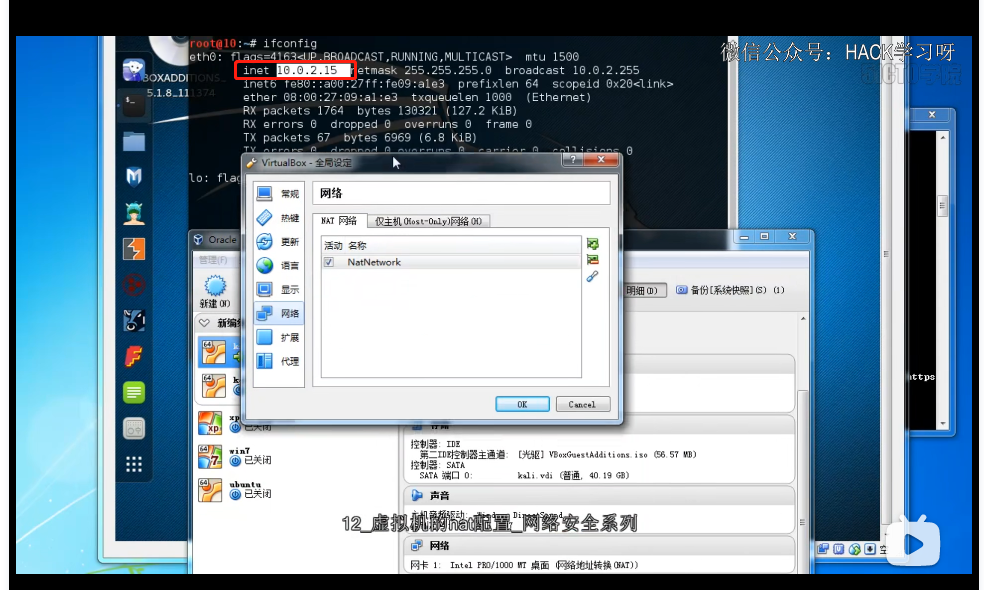Add a new NAT network

[592, 244]
